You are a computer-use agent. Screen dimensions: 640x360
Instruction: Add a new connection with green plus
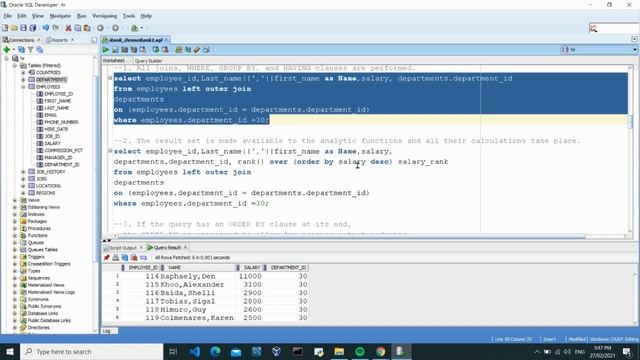point(7,49)
